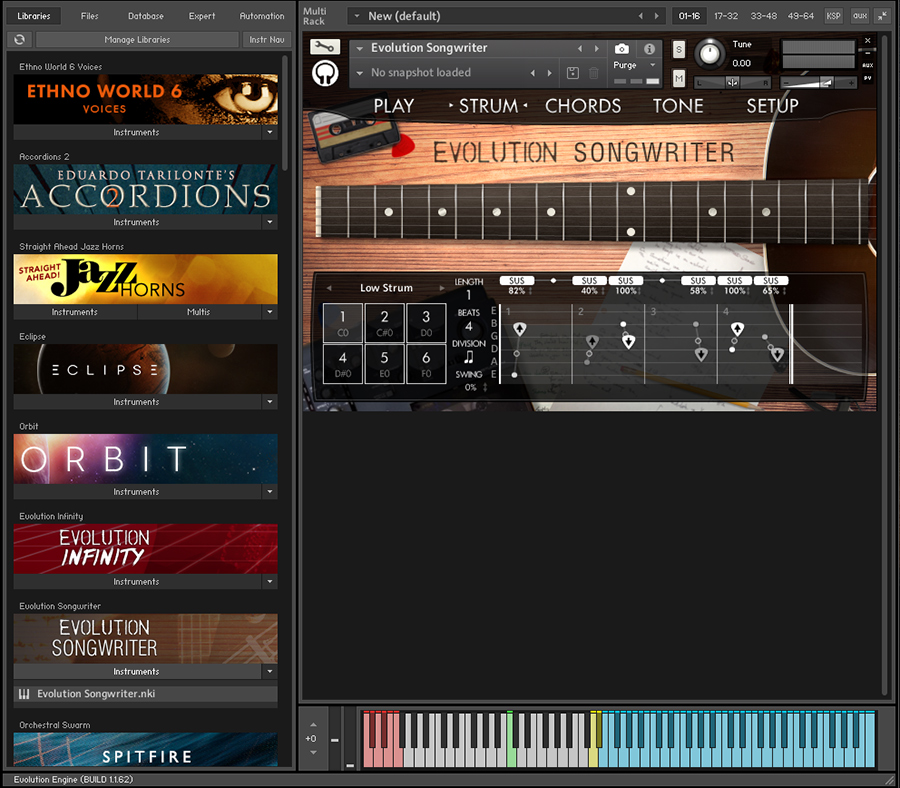Delete the snapshot with the trash icon

pyautogui.click(x=593, y=73)
